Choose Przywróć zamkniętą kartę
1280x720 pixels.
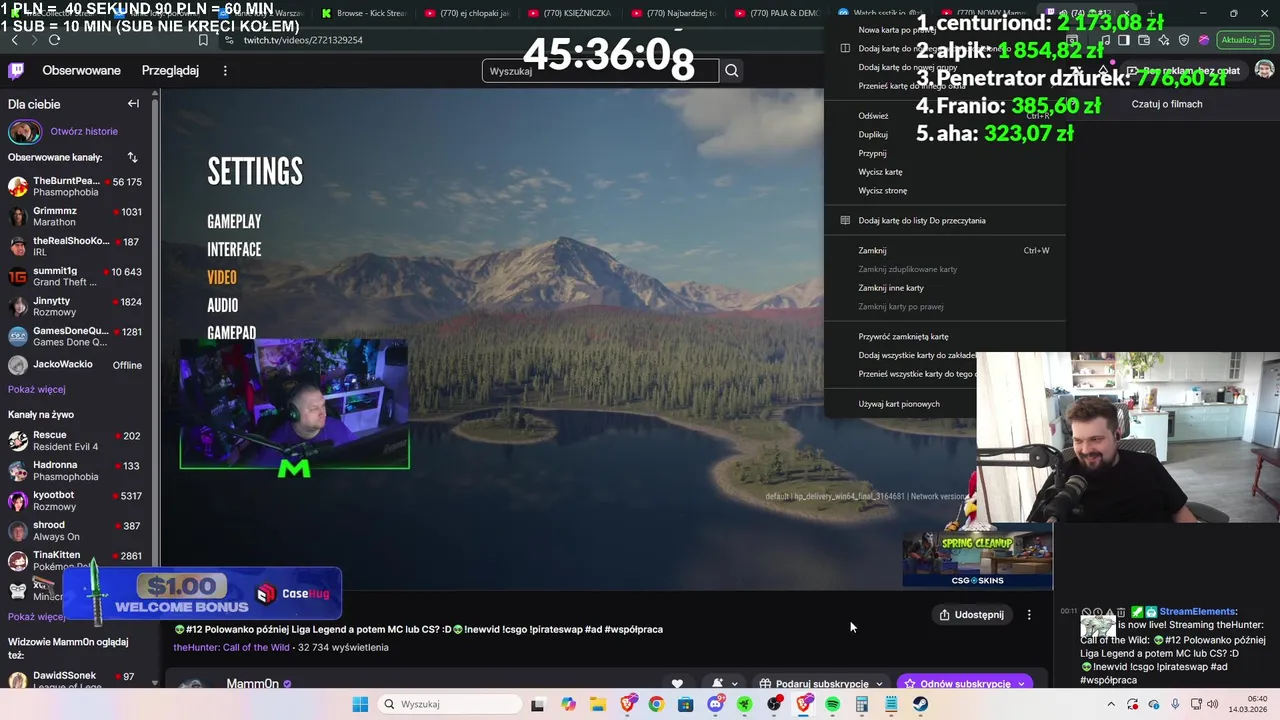click(903, 337)
